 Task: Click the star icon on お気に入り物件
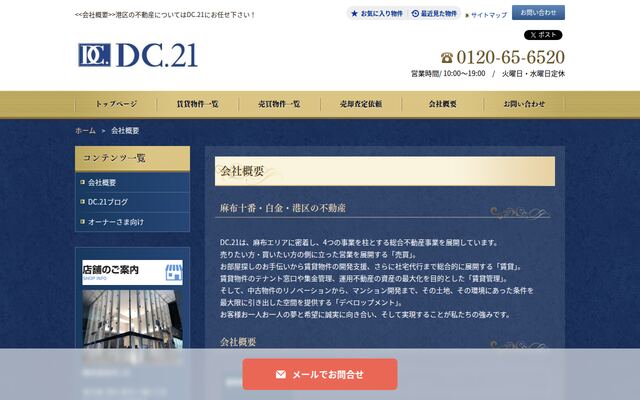354,13
